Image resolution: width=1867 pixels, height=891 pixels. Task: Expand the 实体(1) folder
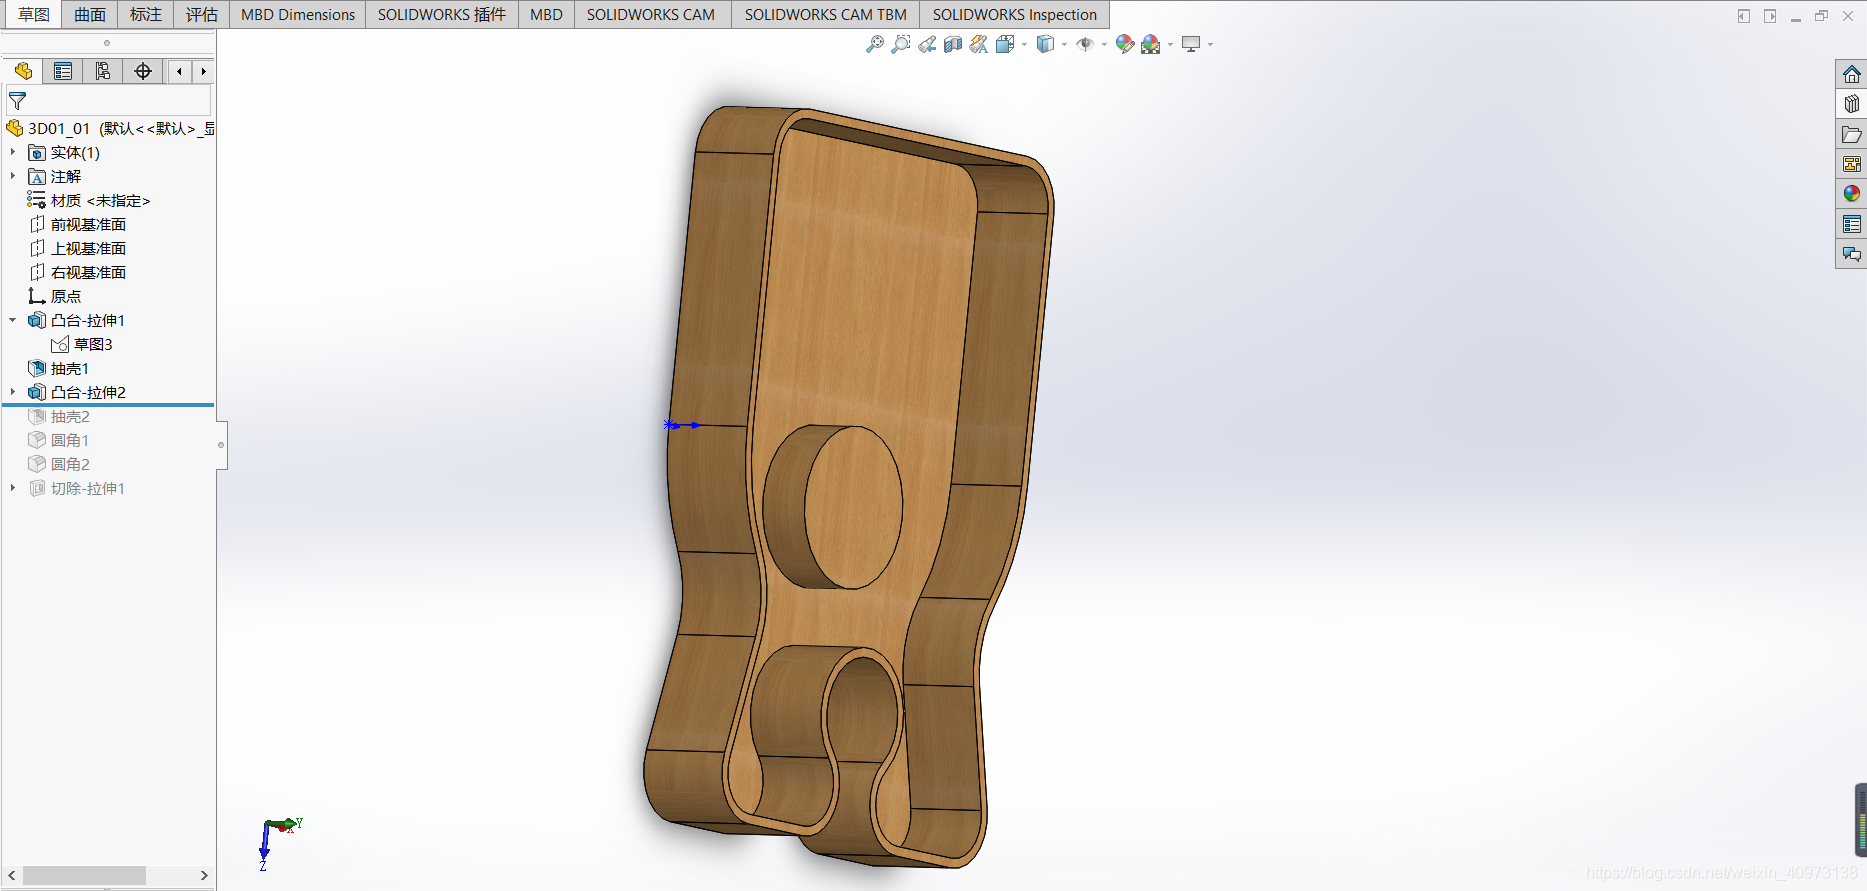(x=13, y=152)
